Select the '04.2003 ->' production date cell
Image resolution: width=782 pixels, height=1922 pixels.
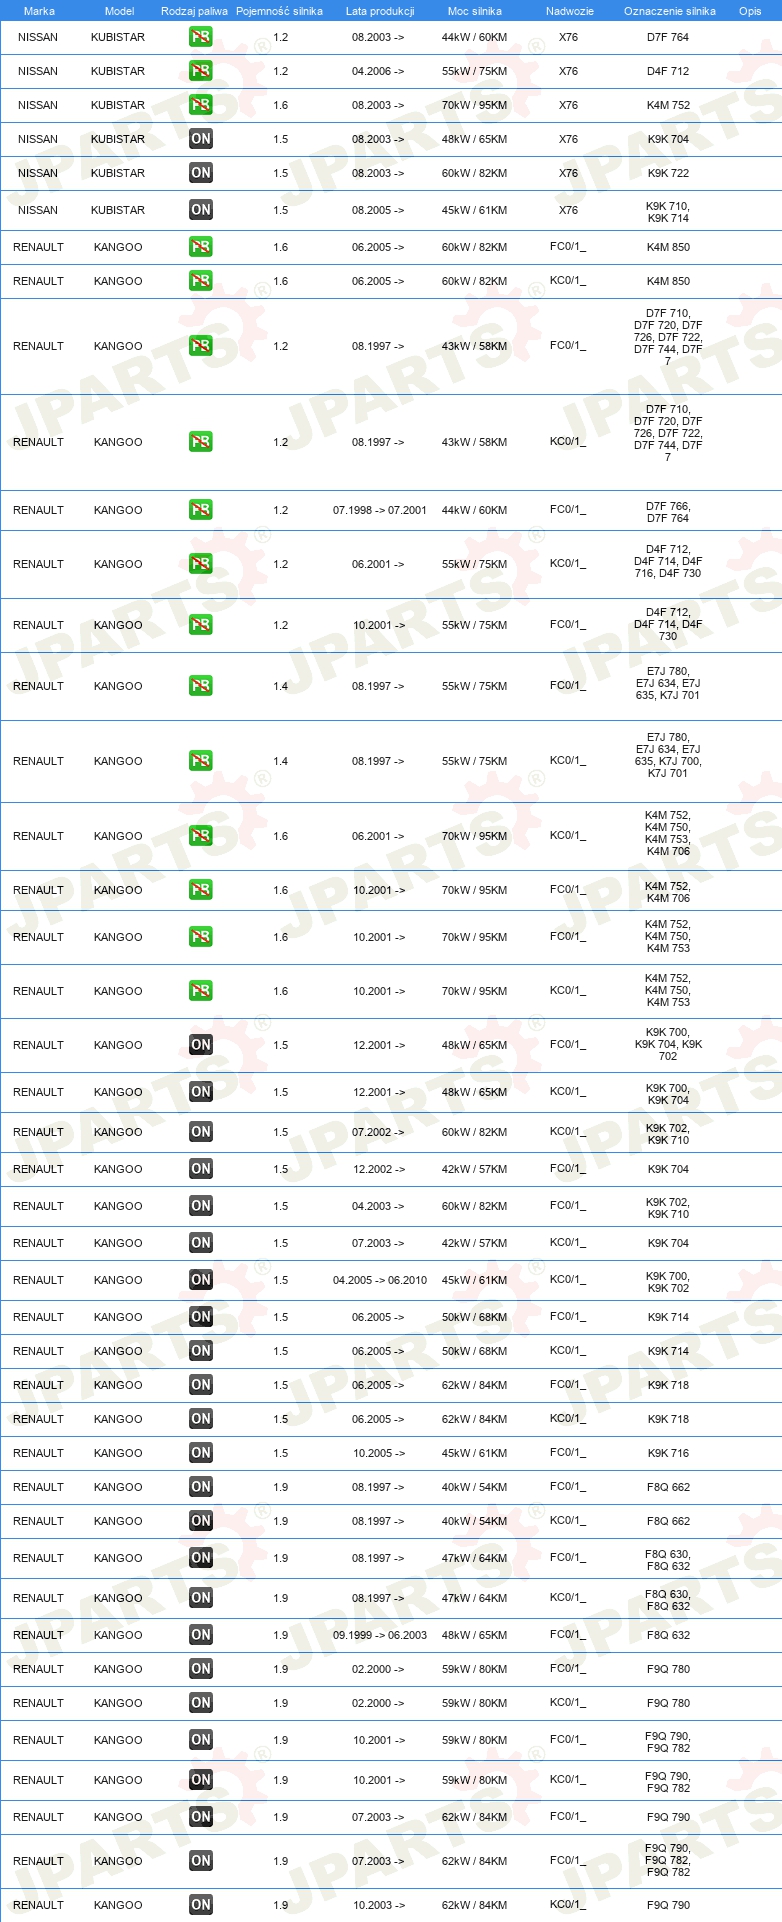click(378, 1206)
